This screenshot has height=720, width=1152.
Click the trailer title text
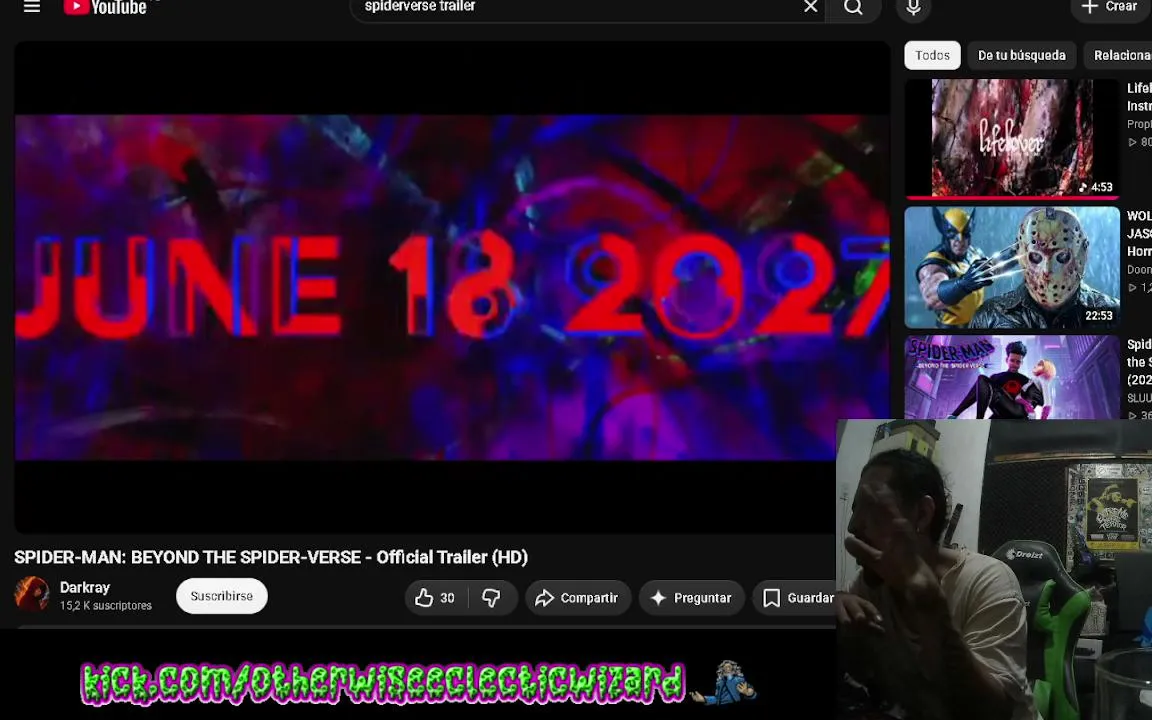[271, 557]
